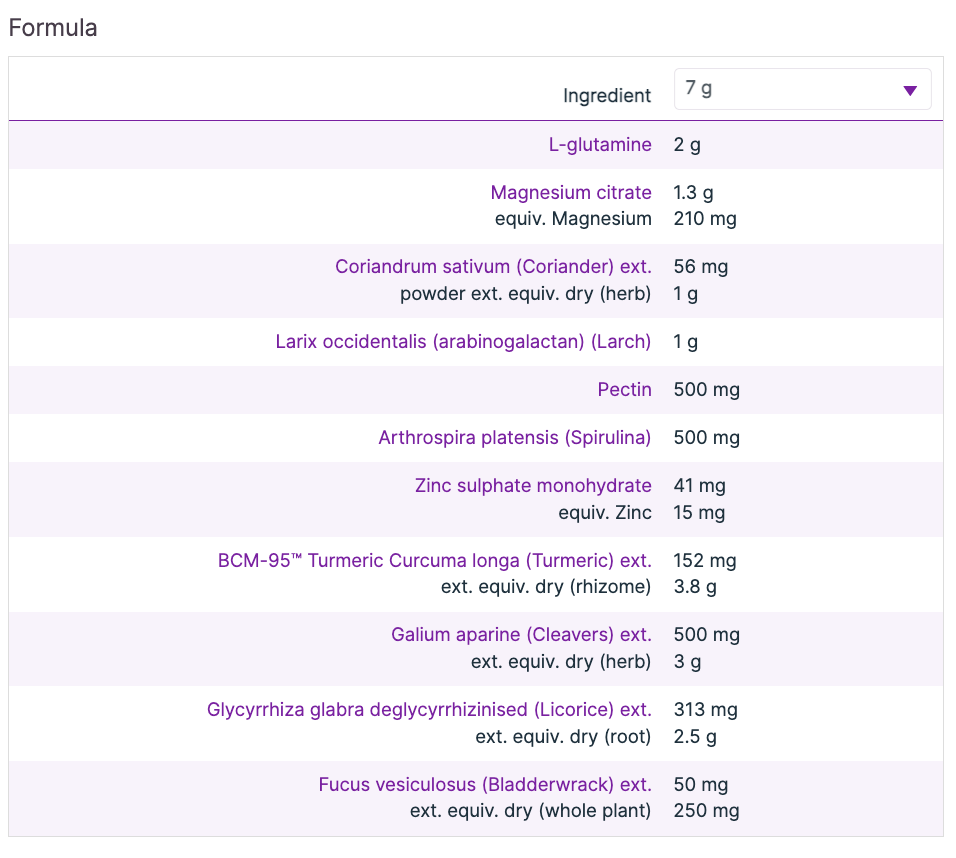This screenshot has height=858, width=956.
Task: Click the purple dropdown arrow icon
Action: pyautogui.click(x=910, y=90)
